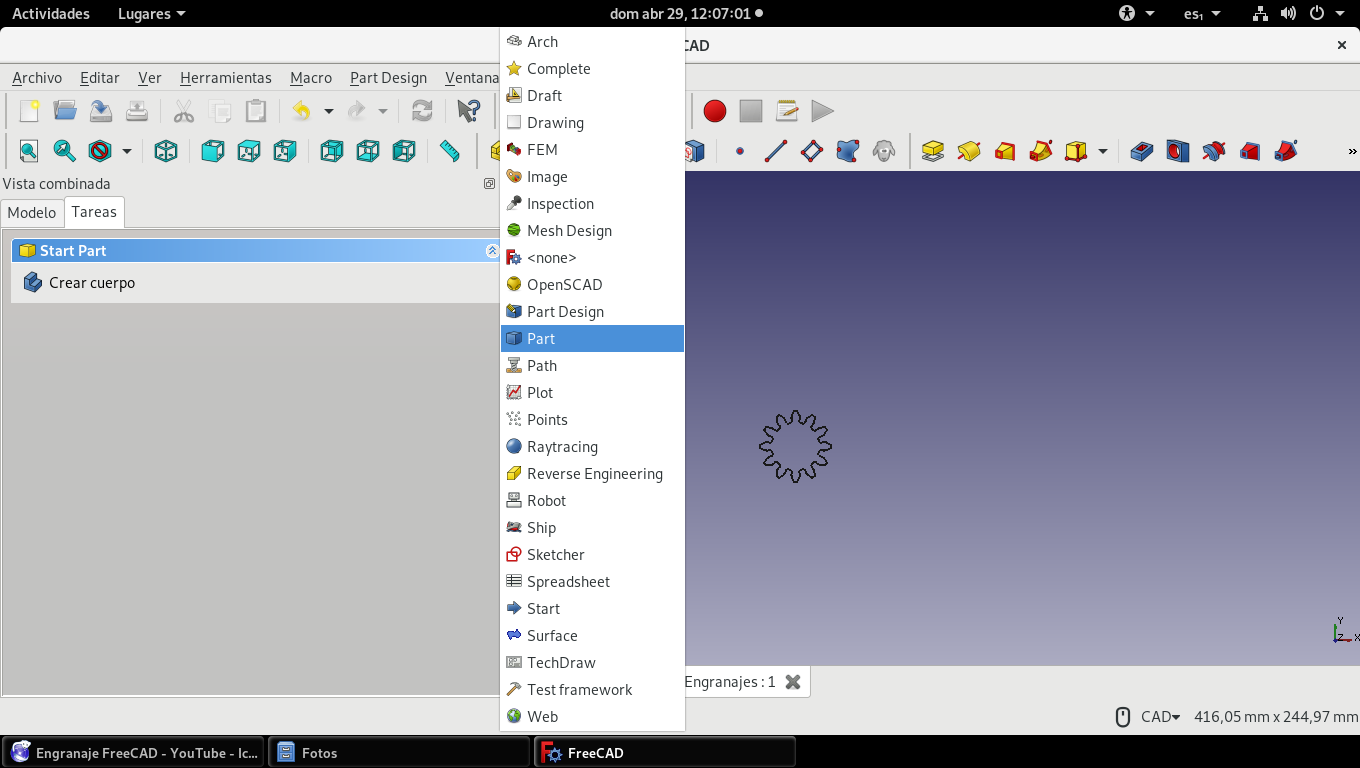This screenshot has width=1360, height=768.
Task: Save the current document from the toolbar
Action: pyautogui.click(x=101, y=111)
